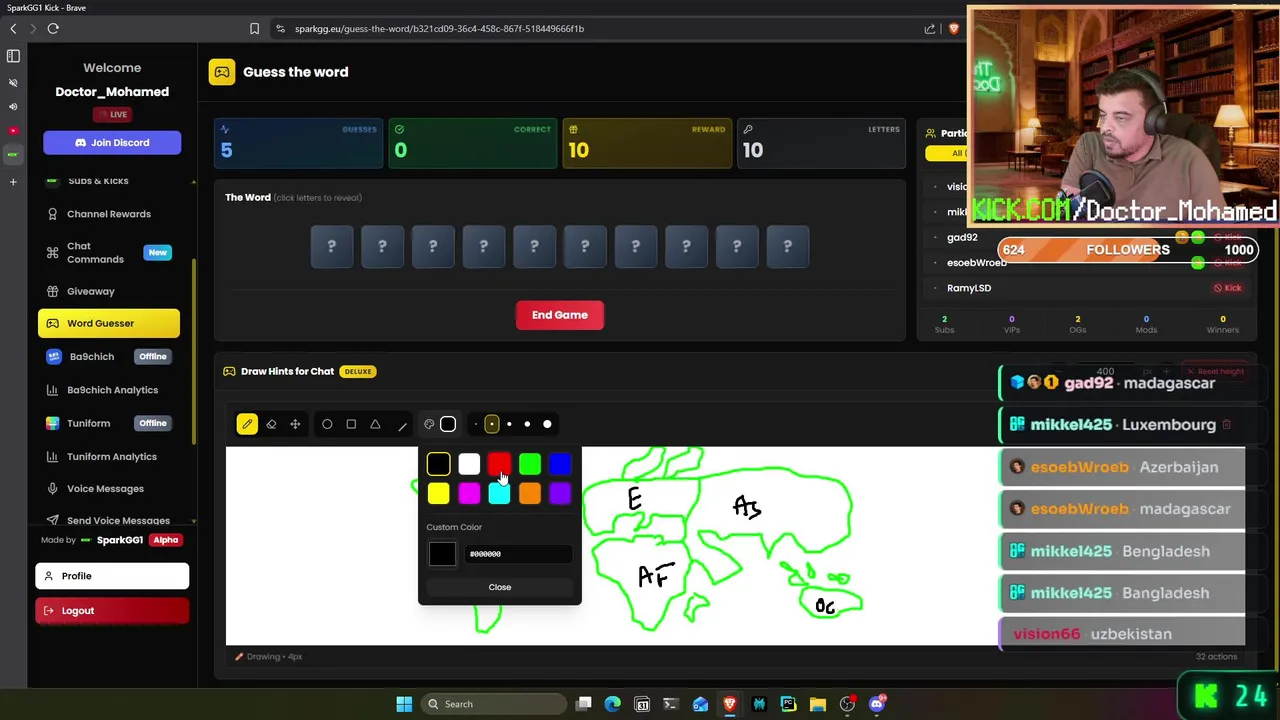Open the Windows Start menu
The image size is (1280, 720).
pos(404,704)
